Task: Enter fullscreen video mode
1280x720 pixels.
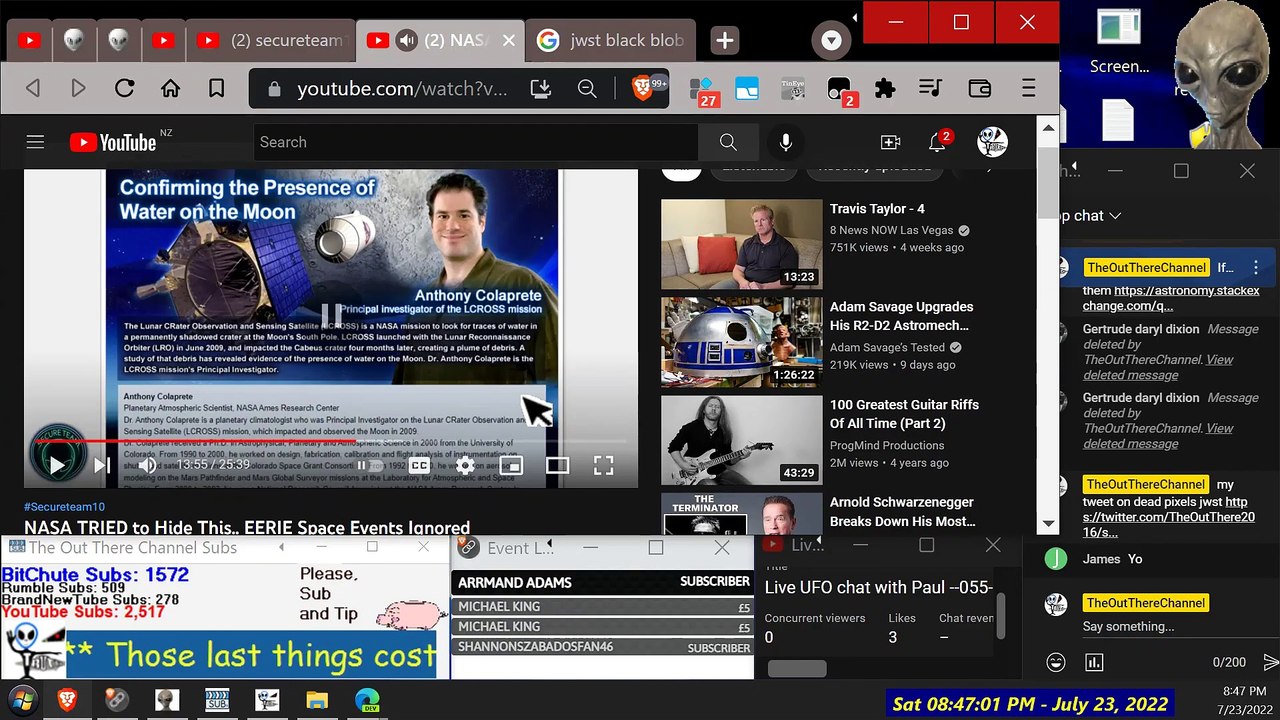Action: click(603, 465)
